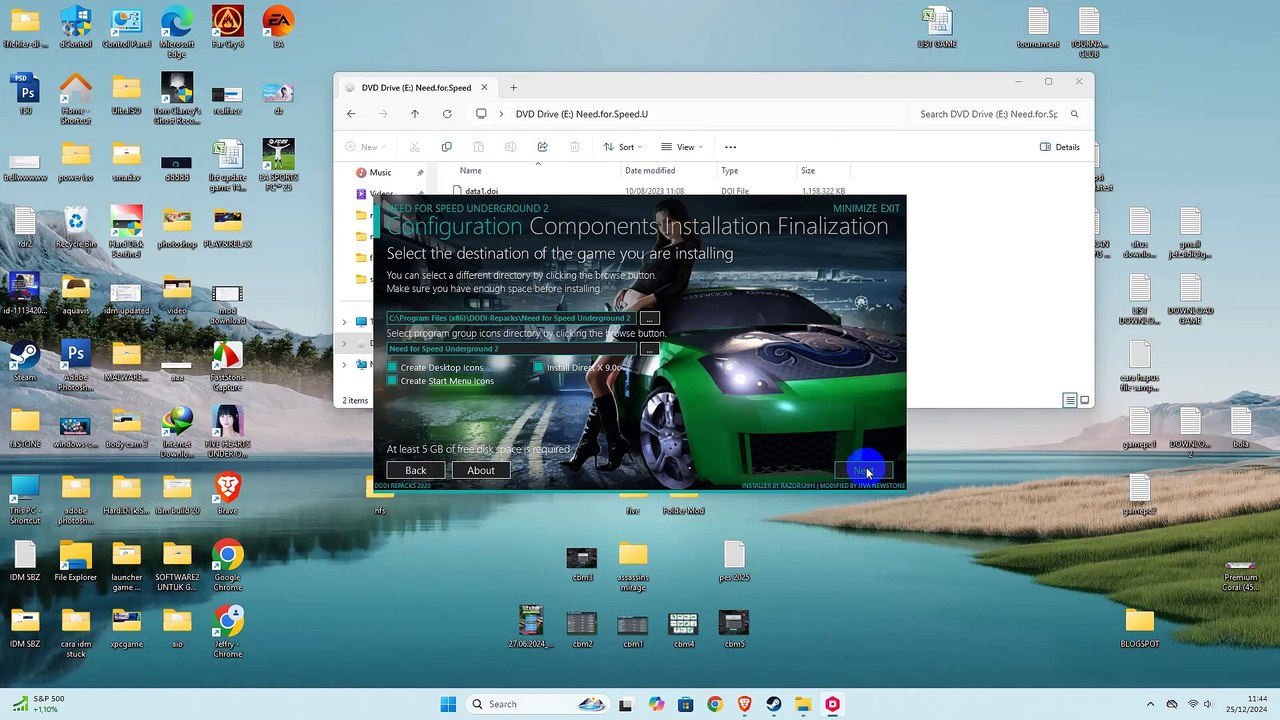
Task: Open the View dropdown in File Explorer
Action: 684,147
